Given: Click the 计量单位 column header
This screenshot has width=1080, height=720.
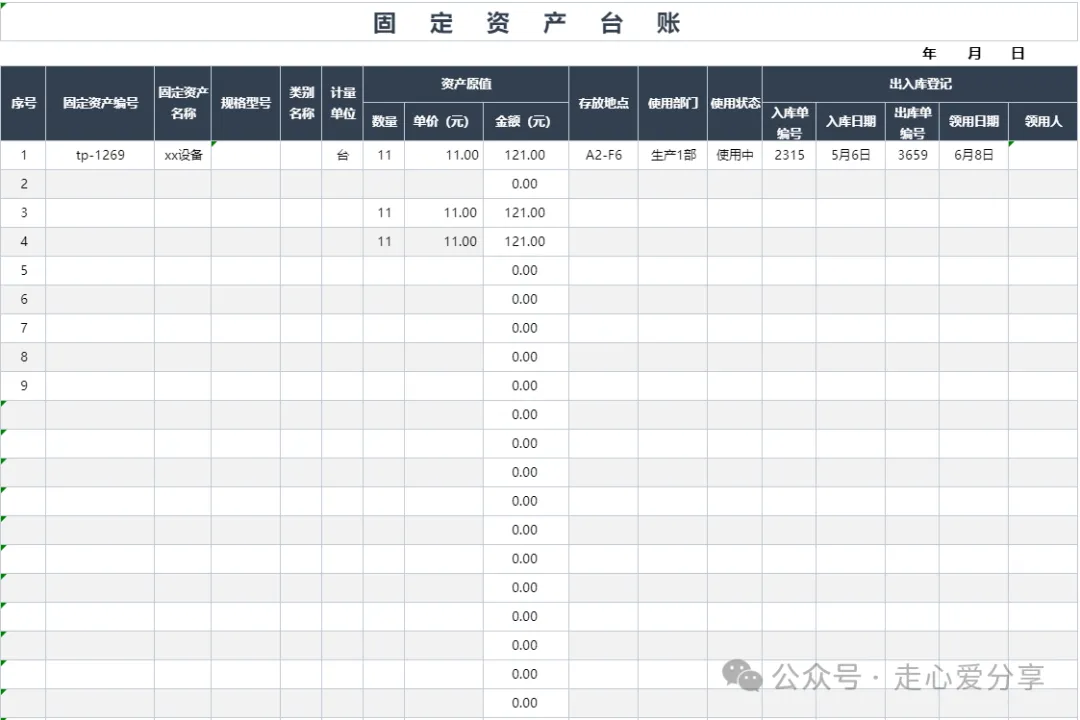Looking at the screenshot, I should coord(342,103).
